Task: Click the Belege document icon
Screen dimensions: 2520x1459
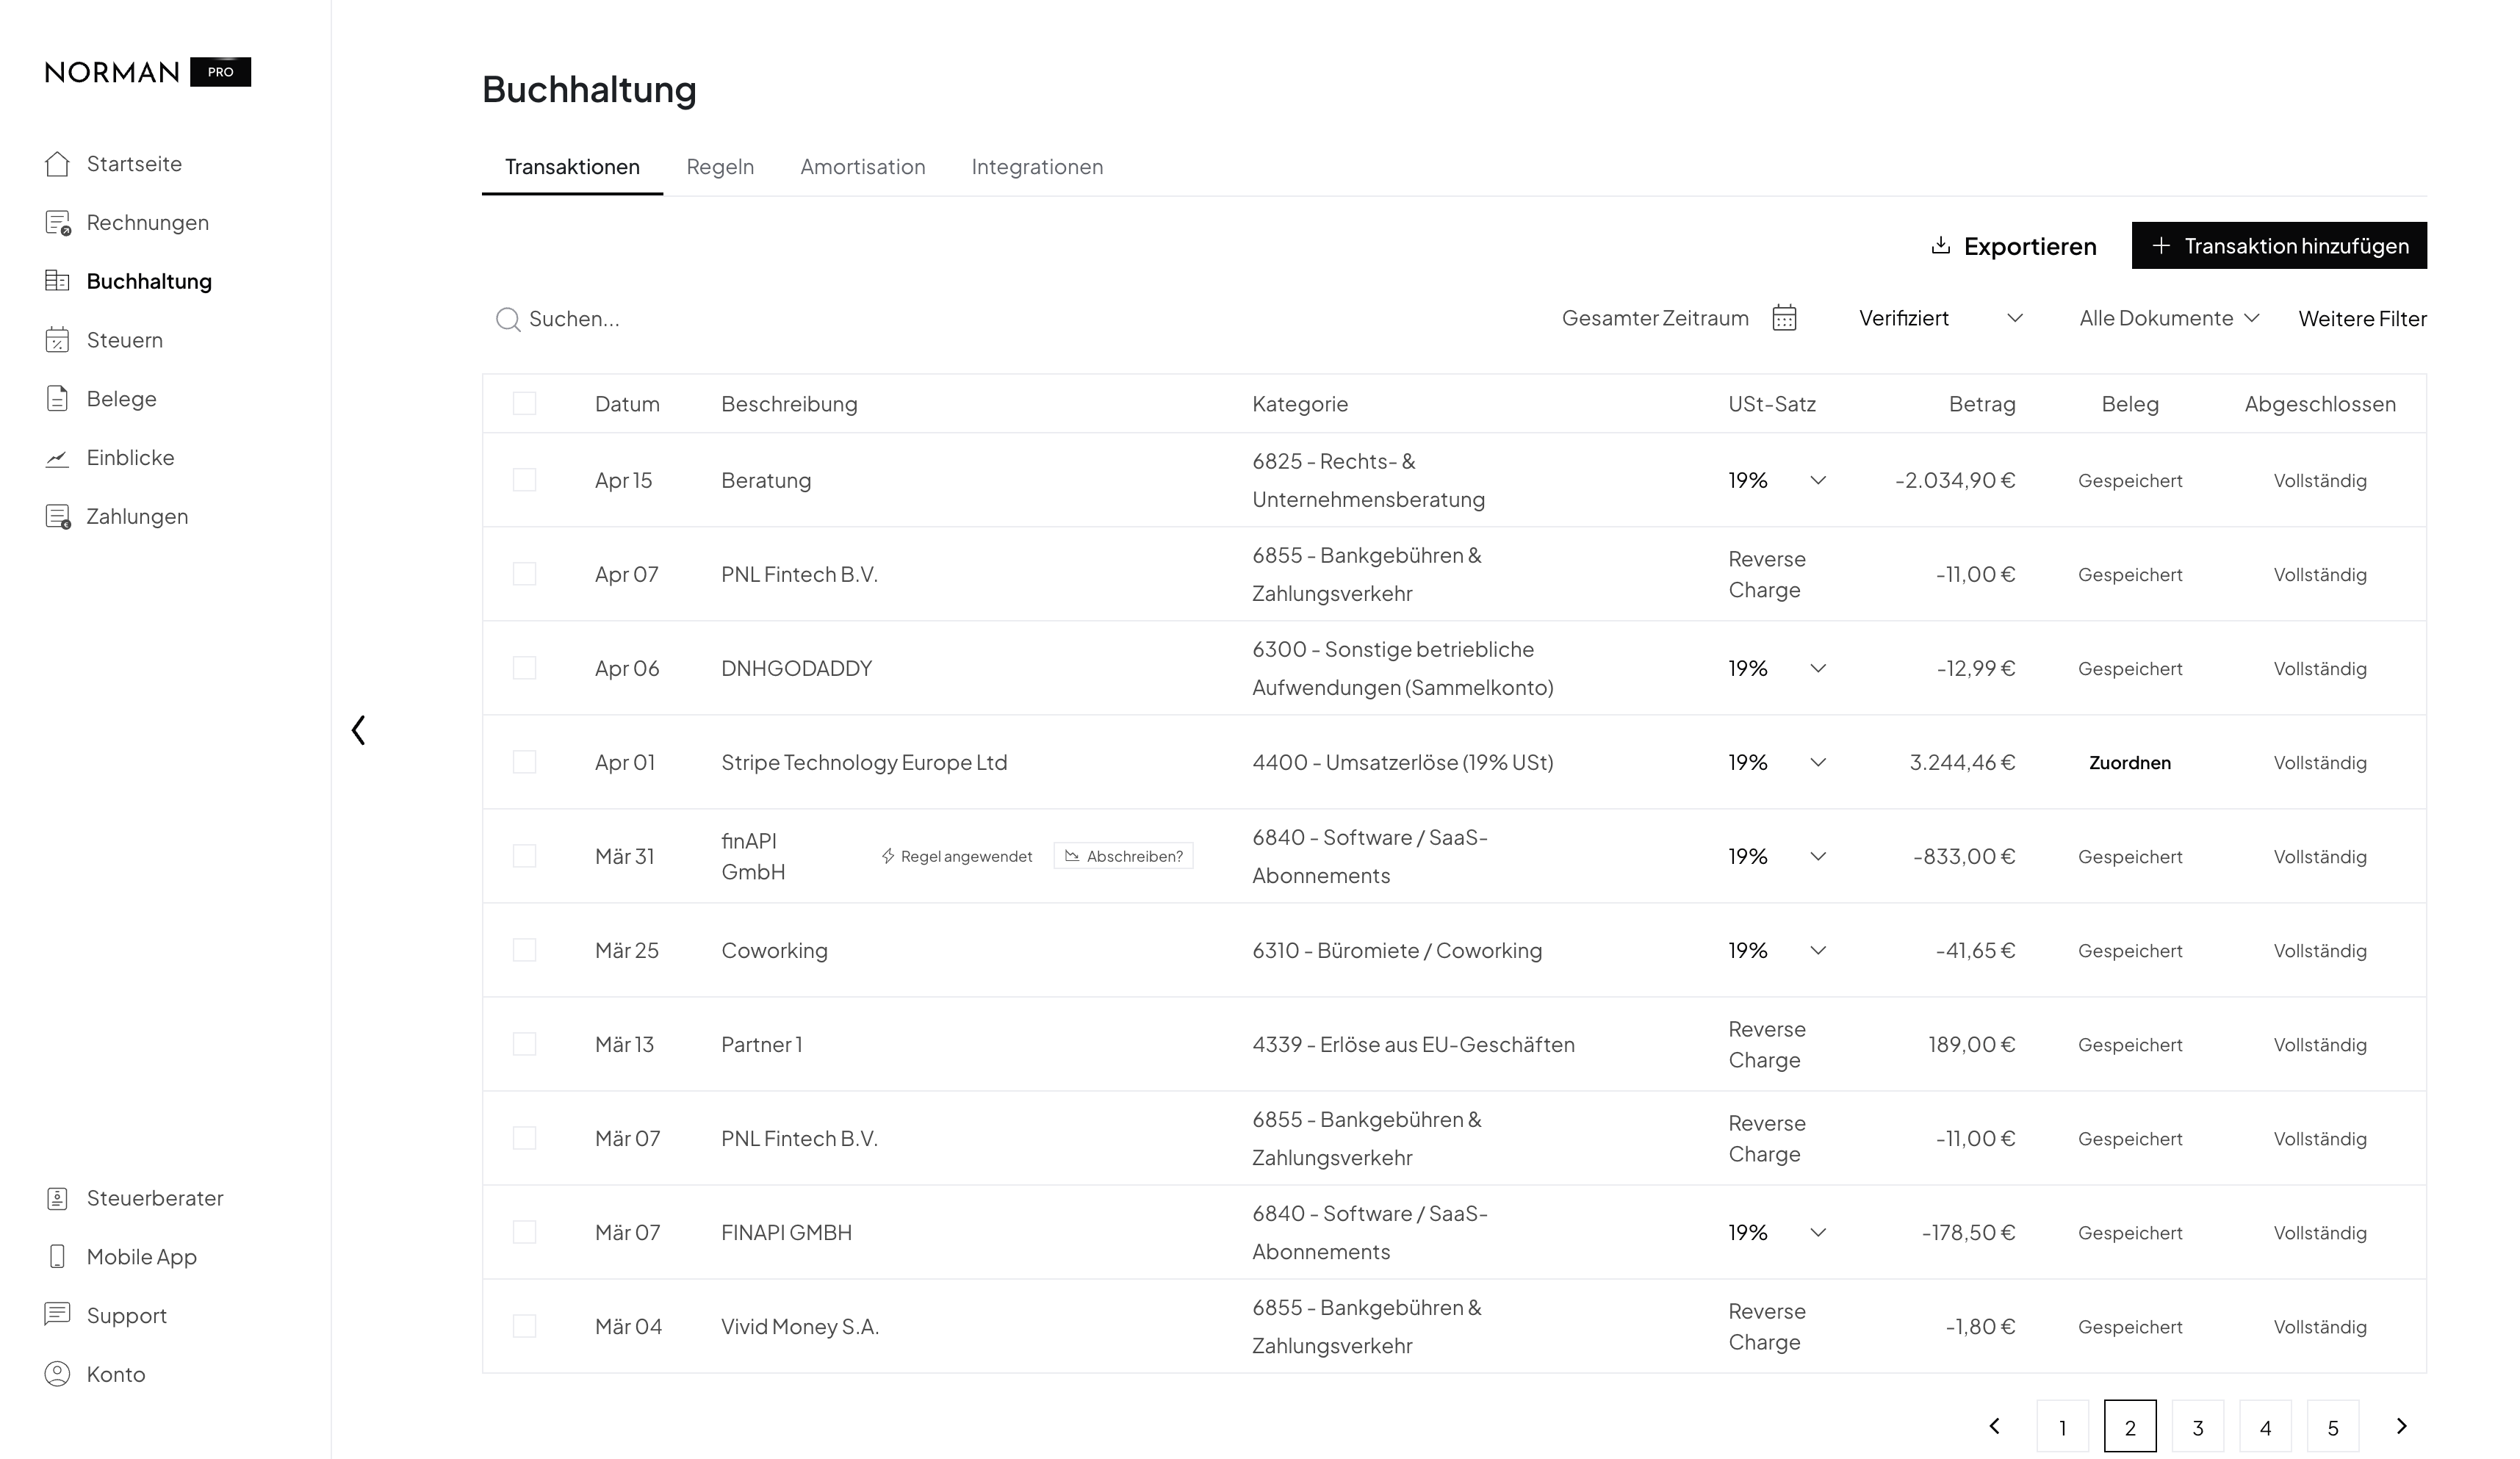Action: 57,399
